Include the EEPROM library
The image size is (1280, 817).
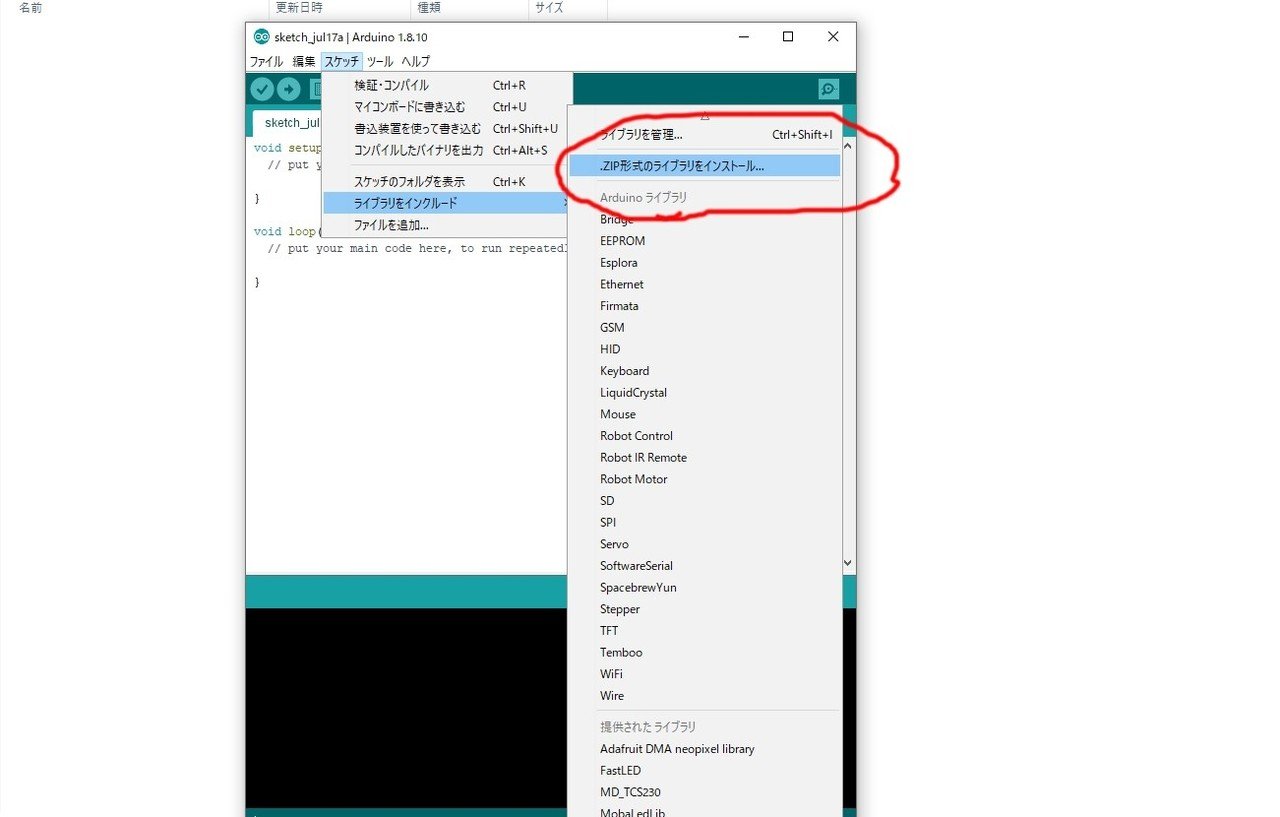(705, 241)
